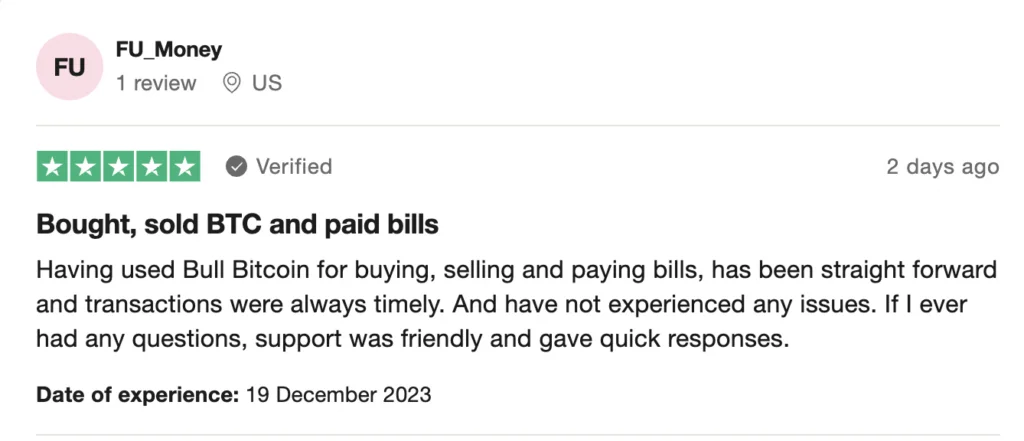Screen dimensions: 1024x441
Task: Click the fifth green star
Action: (x=184, y=167)
